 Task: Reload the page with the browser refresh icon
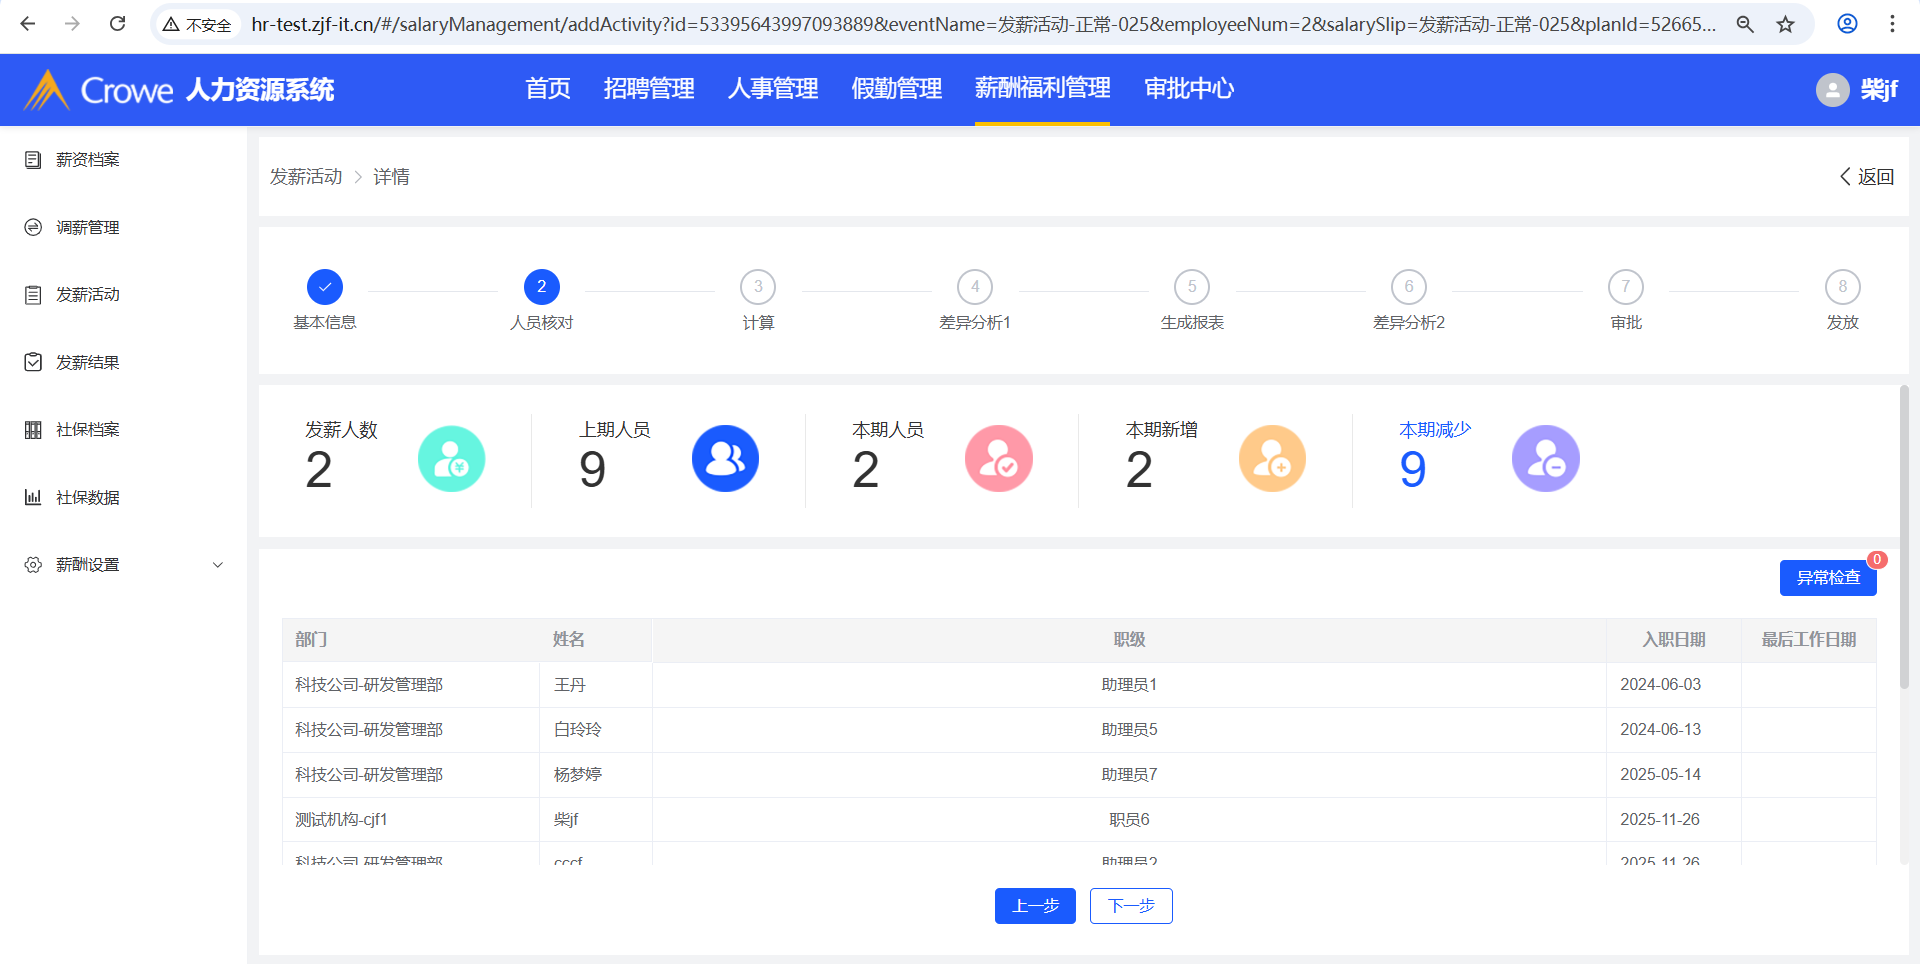pos(117,24)
